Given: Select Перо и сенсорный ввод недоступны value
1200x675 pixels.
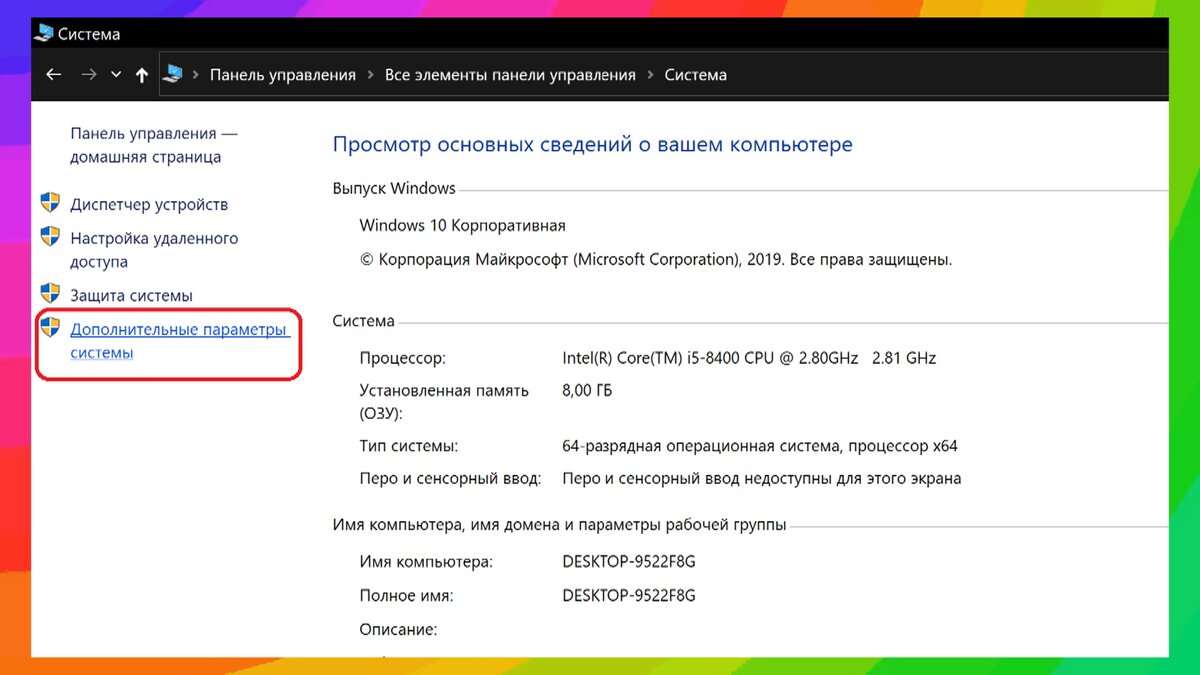Looking at the screenshot, I should (x=762, y=479).
